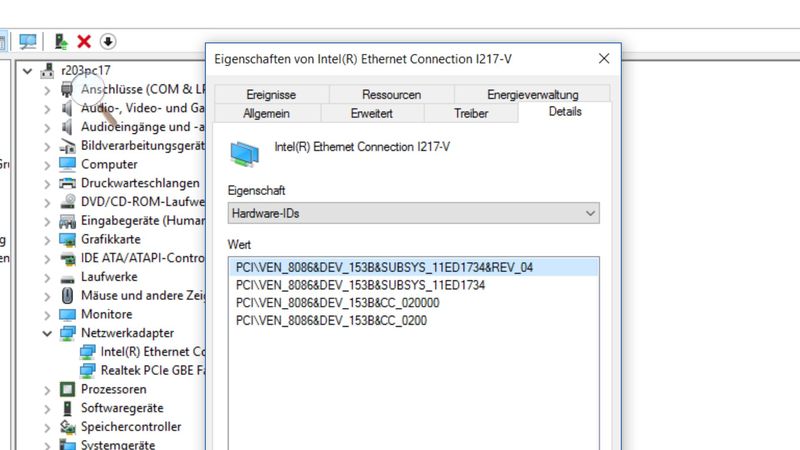This screenshot has width=800, height=450.
Task: Close the Eigenschaften dialog
Action: 604,59
